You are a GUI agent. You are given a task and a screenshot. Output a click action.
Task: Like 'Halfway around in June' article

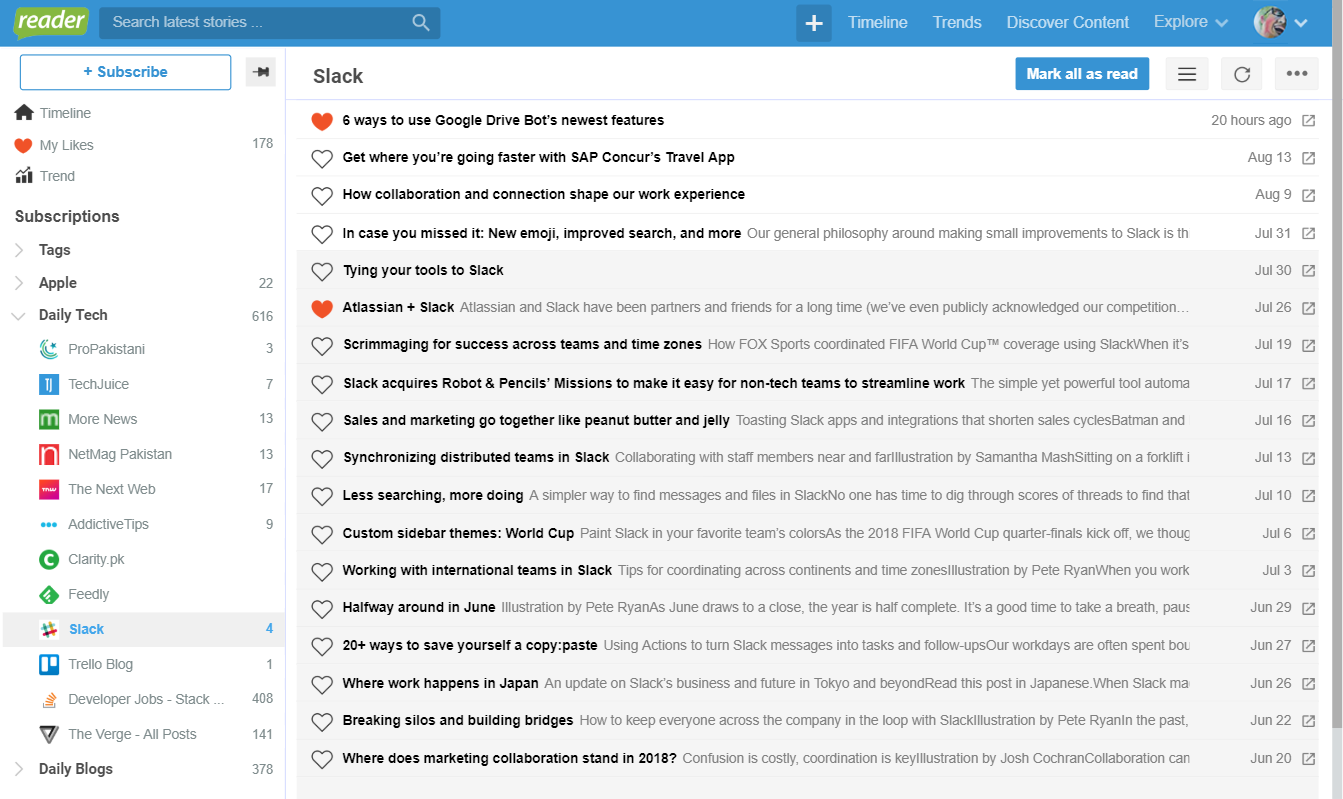click(321, 608)
